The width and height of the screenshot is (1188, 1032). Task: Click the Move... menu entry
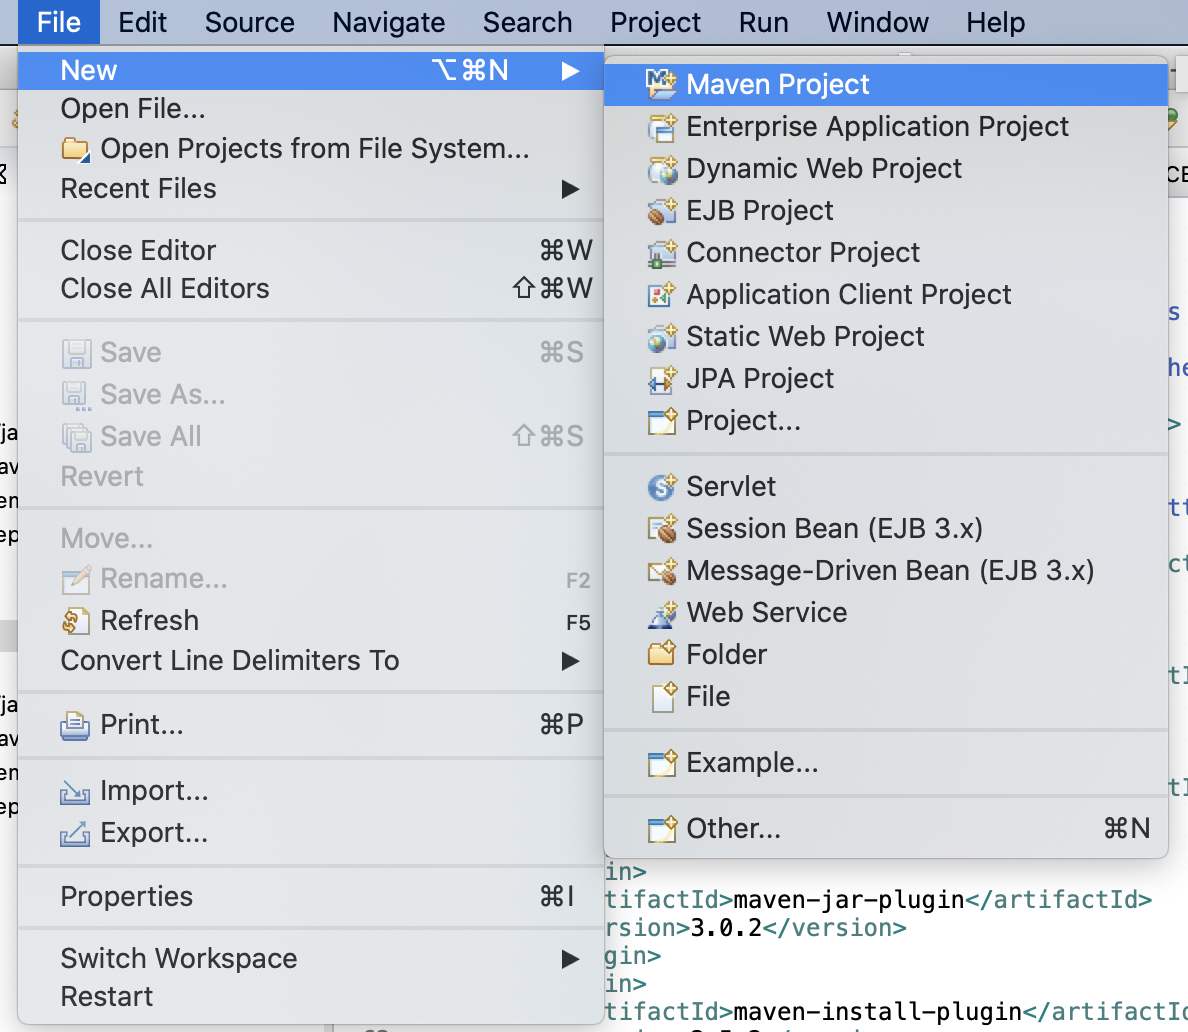311,539
